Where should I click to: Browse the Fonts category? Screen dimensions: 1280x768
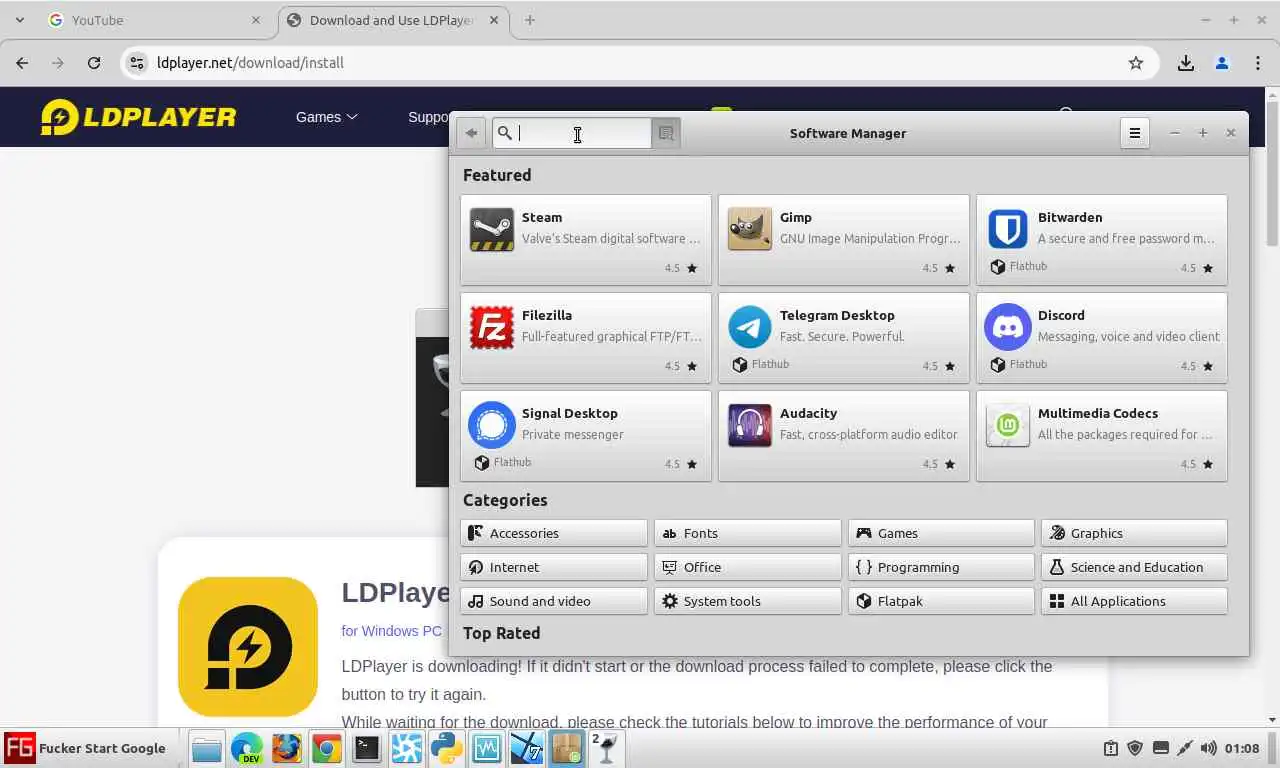point(748,533)
